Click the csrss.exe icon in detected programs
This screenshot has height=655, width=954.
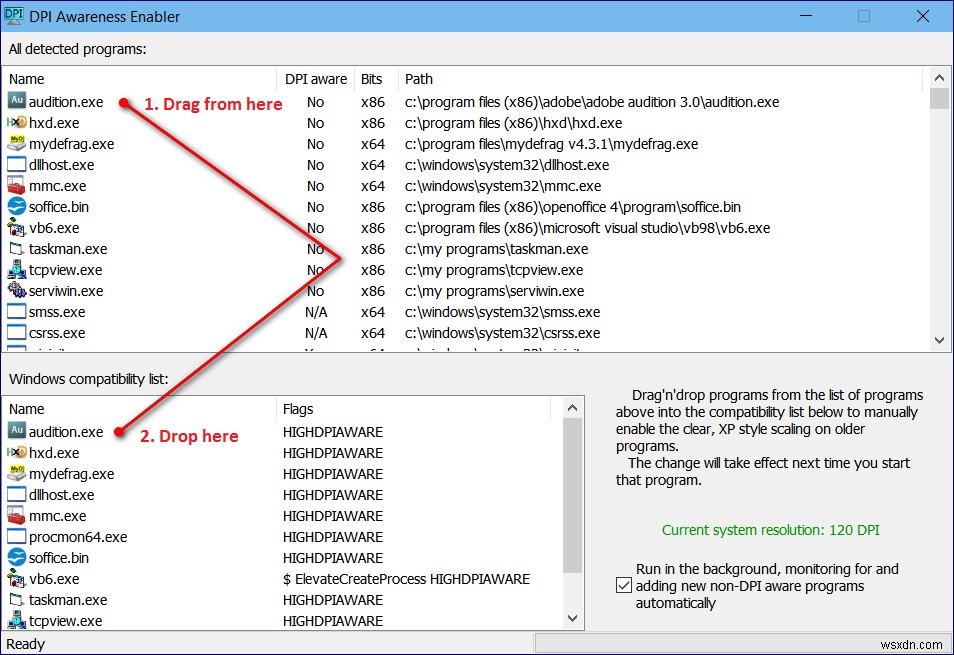pyautogui.click(x=16, y=333)
